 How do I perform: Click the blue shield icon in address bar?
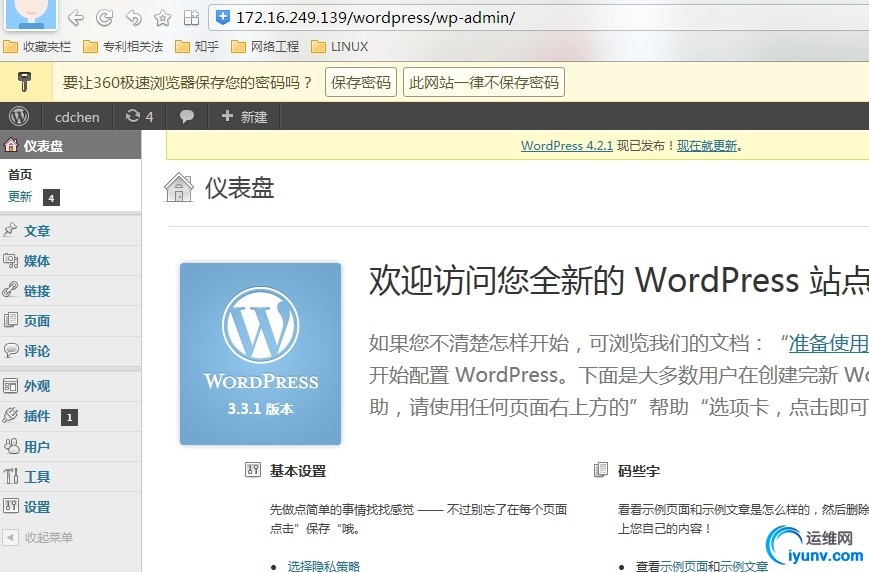tap(222, 18)
